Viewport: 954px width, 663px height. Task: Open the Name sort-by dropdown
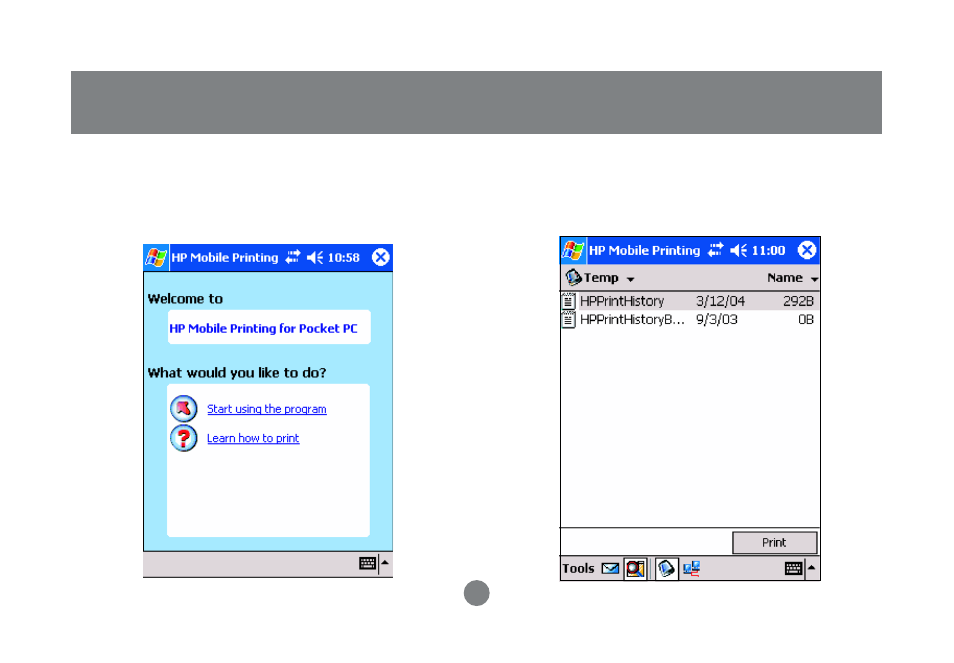click(x=815, y=279)
